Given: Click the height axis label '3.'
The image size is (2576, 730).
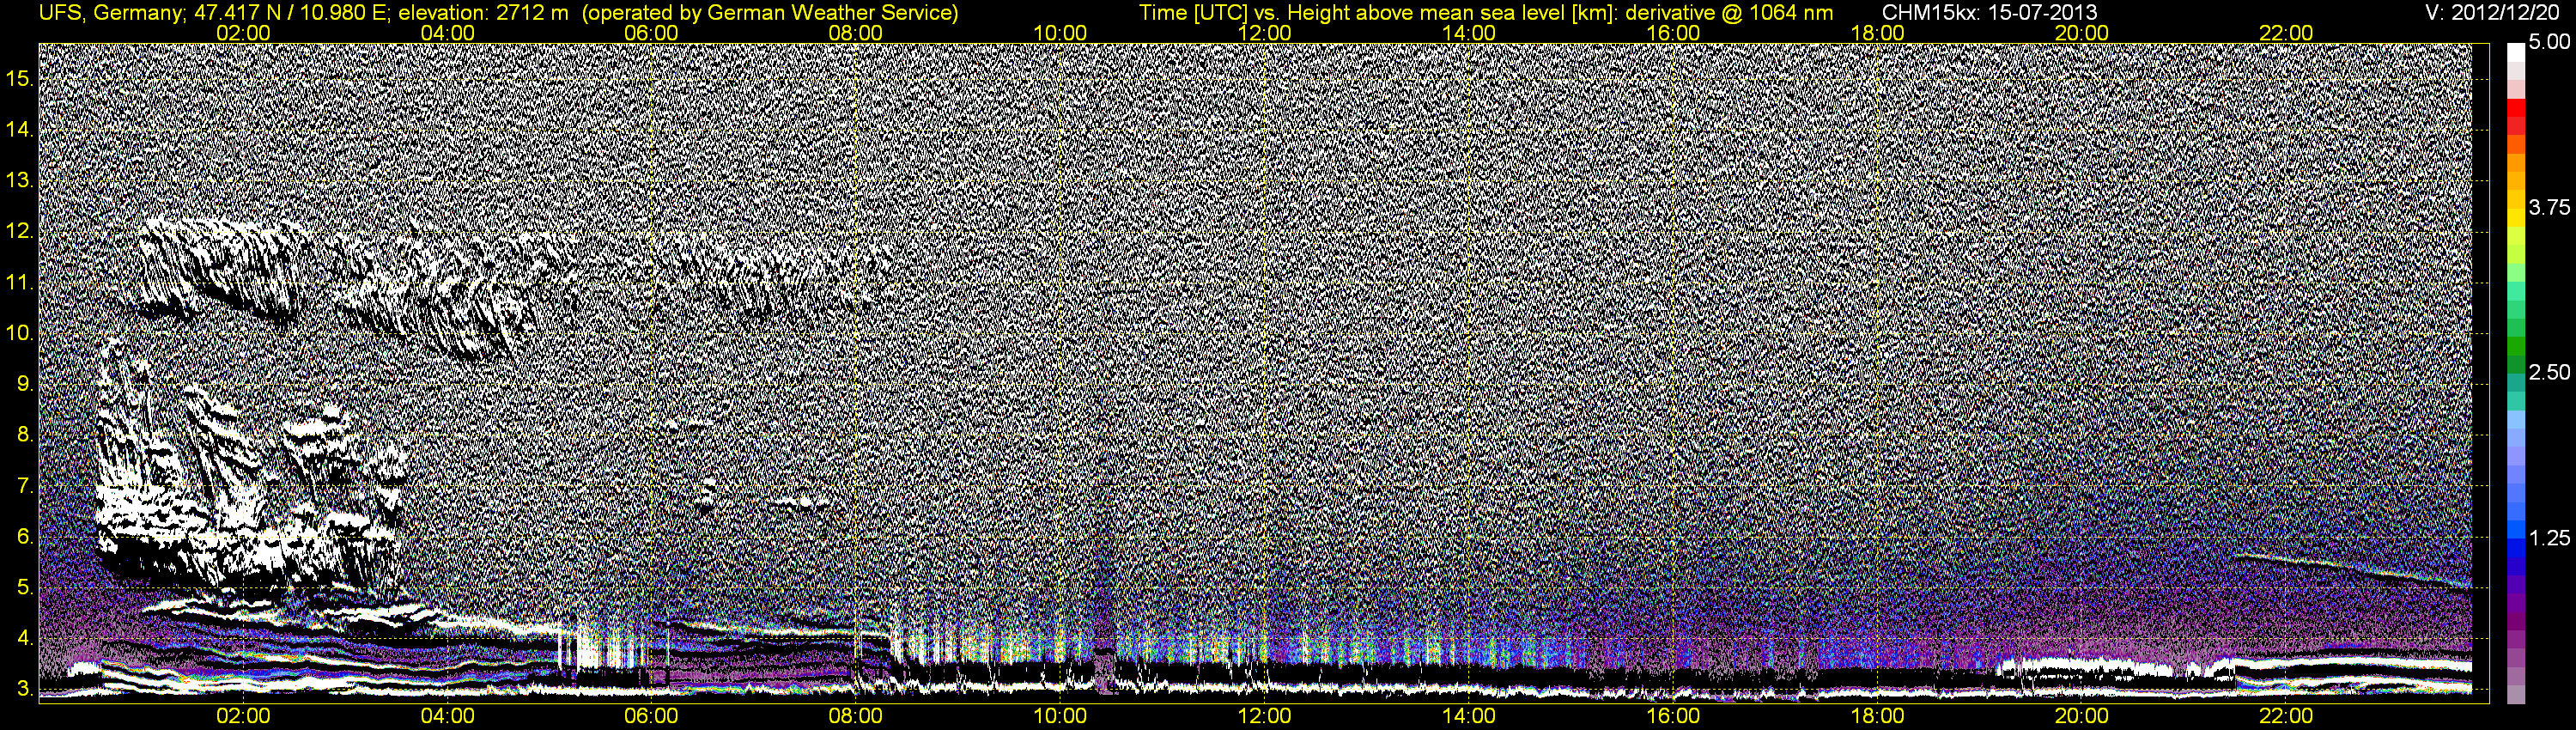Looking at the screenshot, I should [x=25, y=689].
